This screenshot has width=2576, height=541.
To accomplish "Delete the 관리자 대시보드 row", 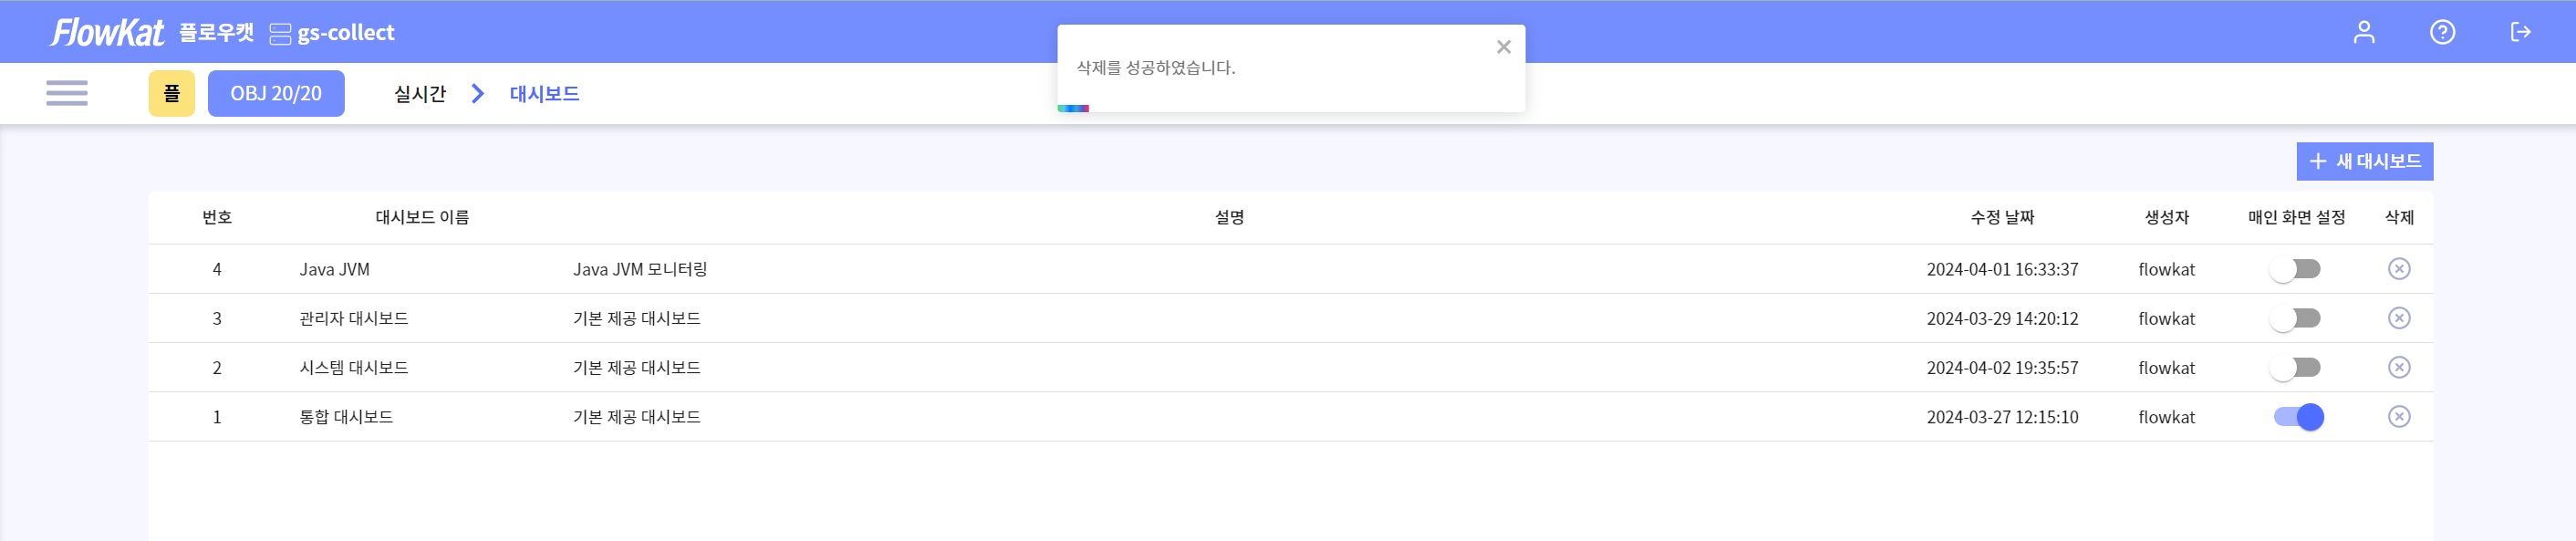I will coord(2398,318).
